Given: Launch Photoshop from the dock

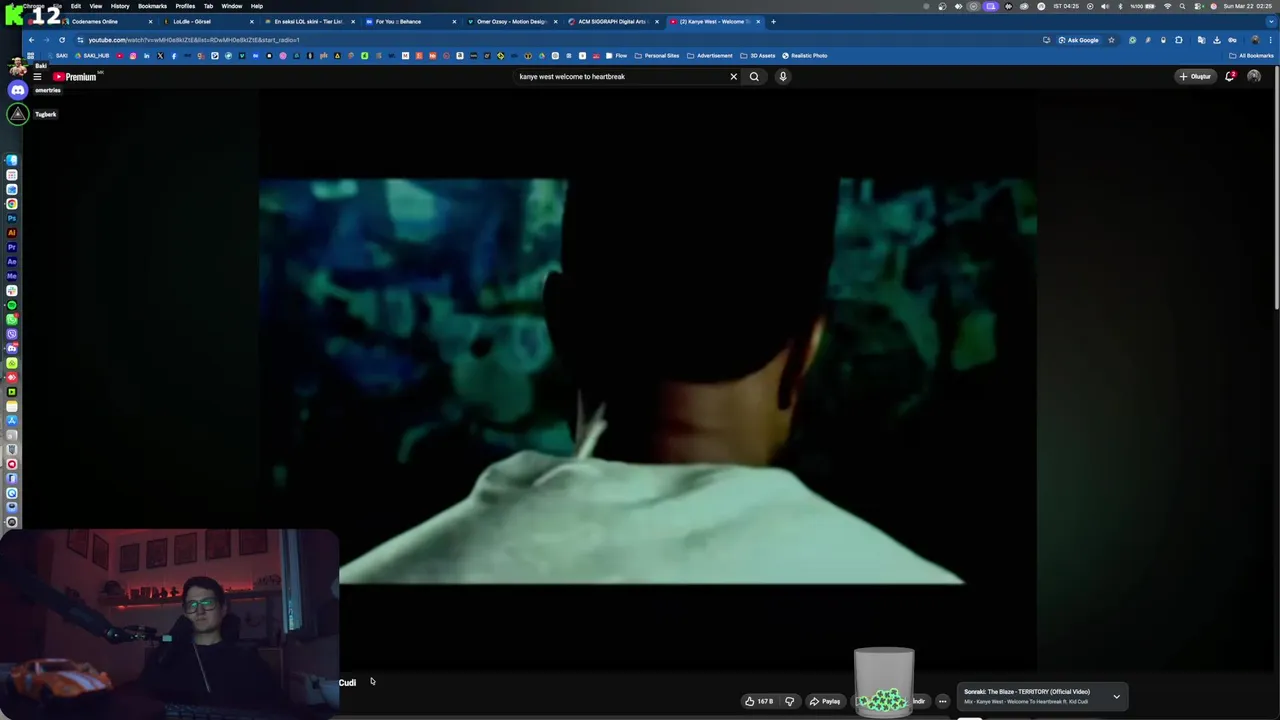Looking at the screenshot, I should click(12, 218).
